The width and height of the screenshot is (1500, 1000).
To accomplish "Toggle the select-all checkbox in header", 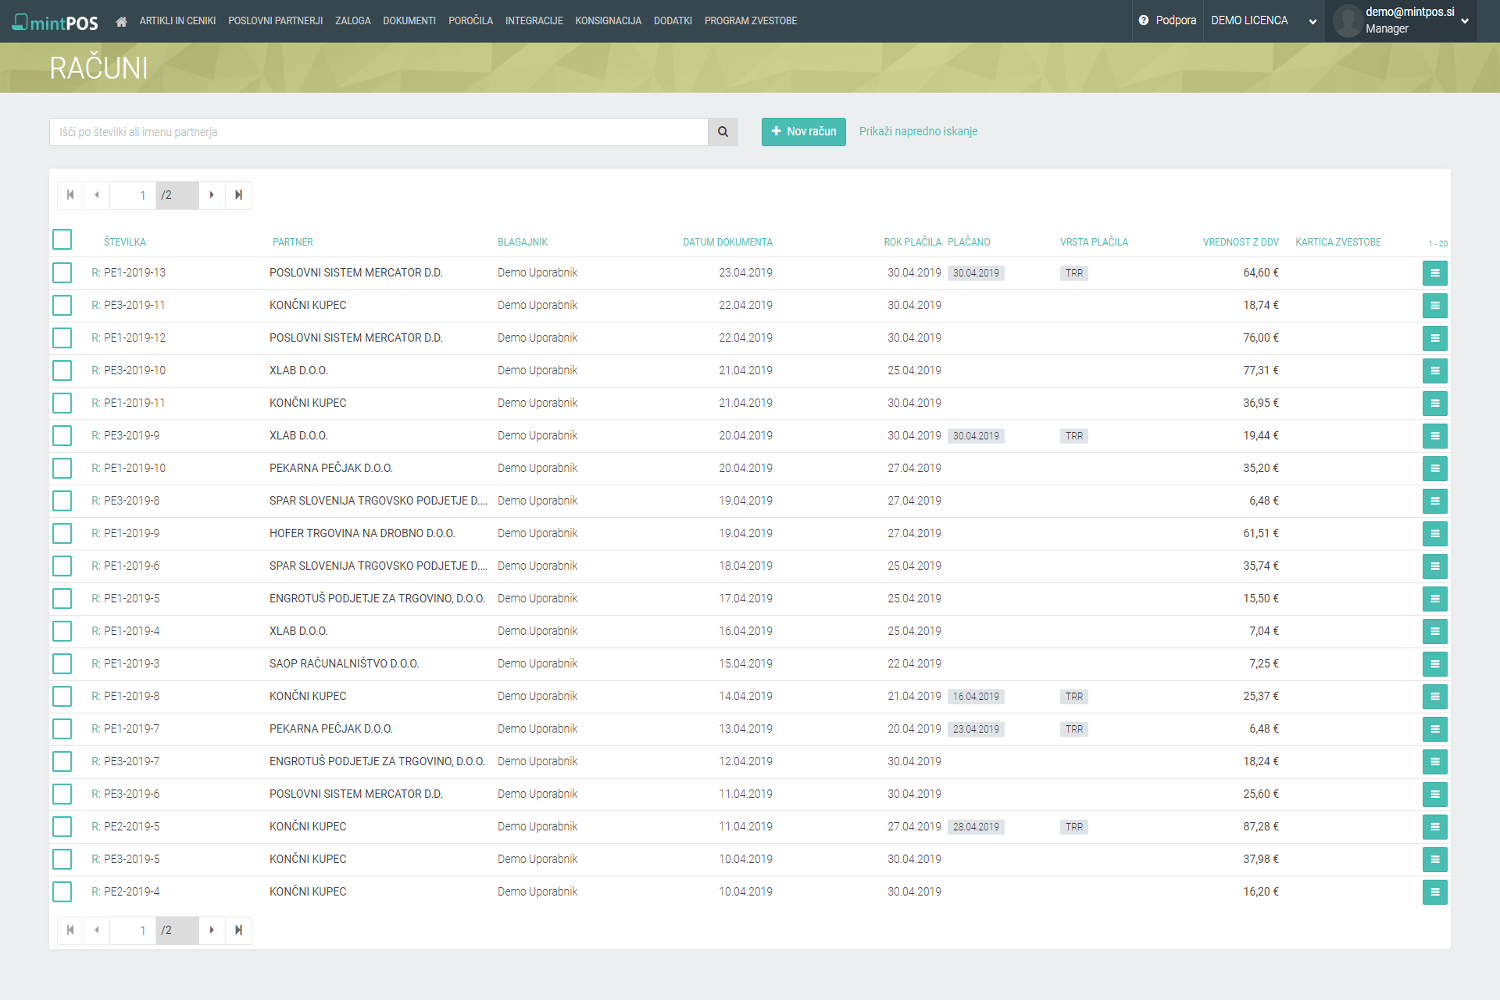I will pos(62,240).
